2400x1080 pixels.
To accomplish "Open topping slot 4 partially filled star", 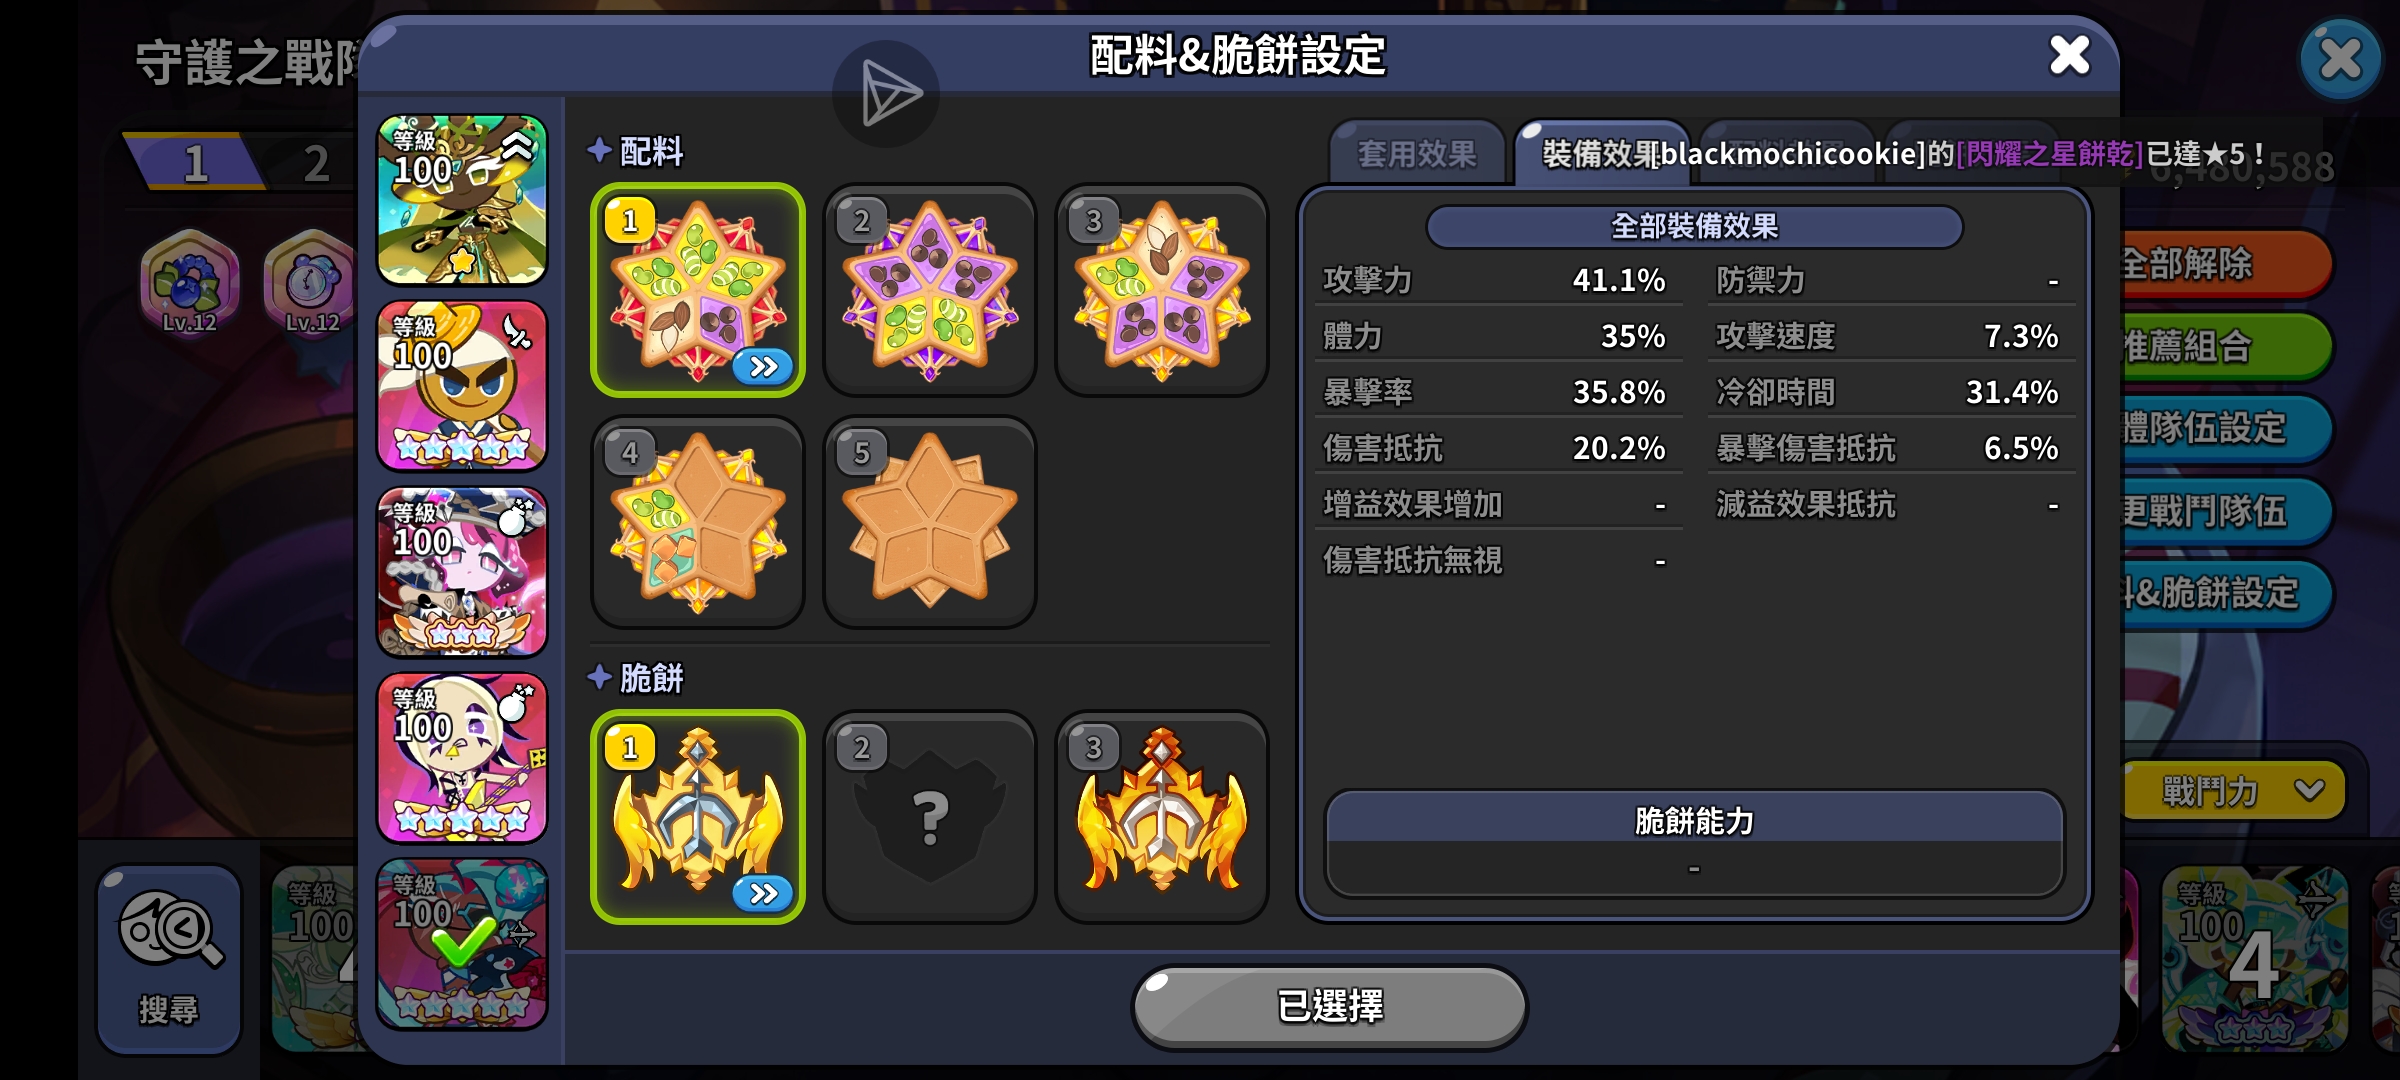I will point(698,522).
